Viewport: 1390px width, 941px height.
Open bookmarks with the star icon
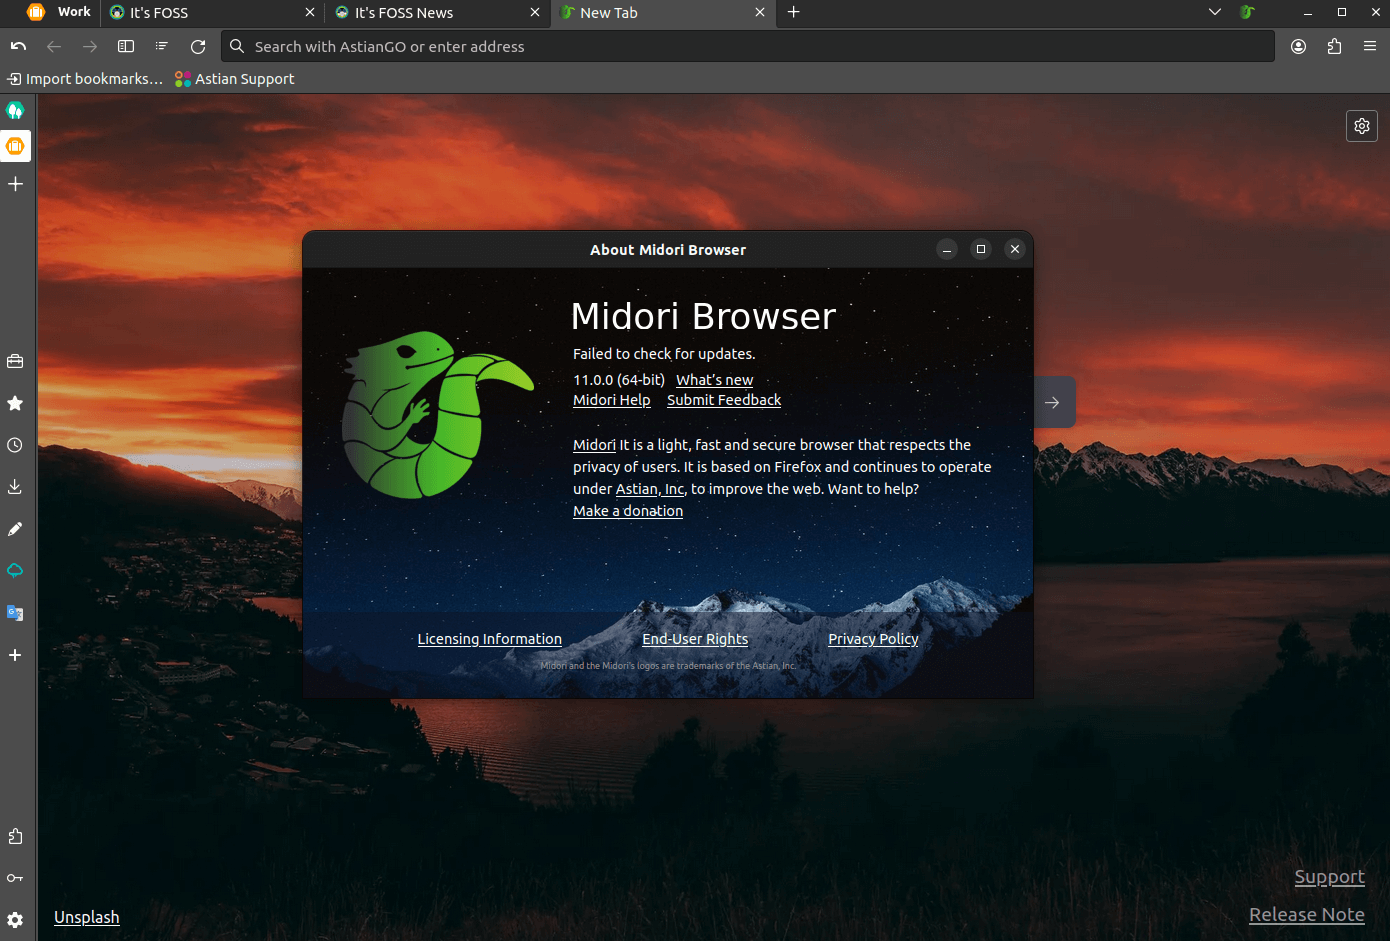(15, 403)
